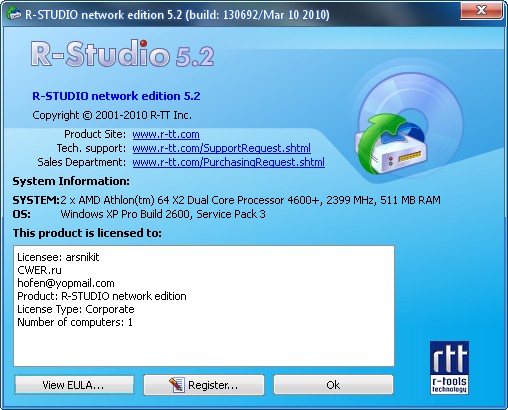The width and height of the screenshot is (508, 410).
Task: Click the Register button
Action: (x=204, y=385)
